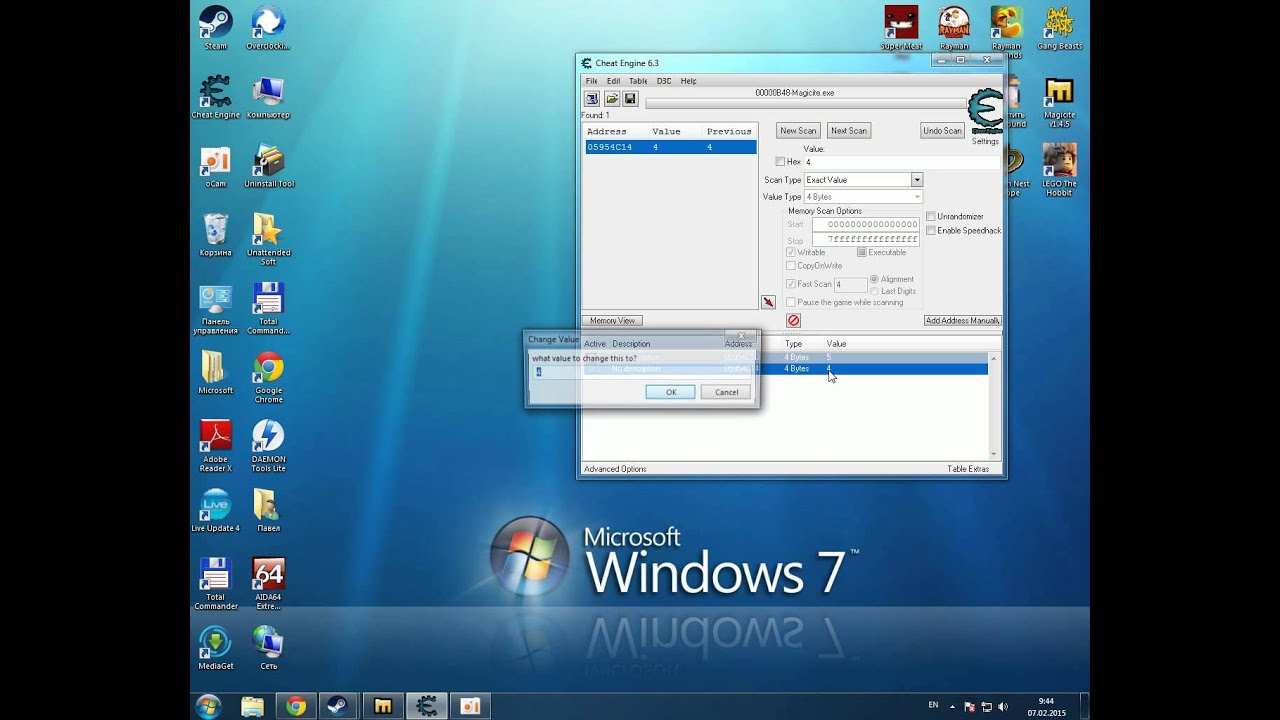Open the Table menu
The image size is (1280, 720).
[x=638, y=81]
